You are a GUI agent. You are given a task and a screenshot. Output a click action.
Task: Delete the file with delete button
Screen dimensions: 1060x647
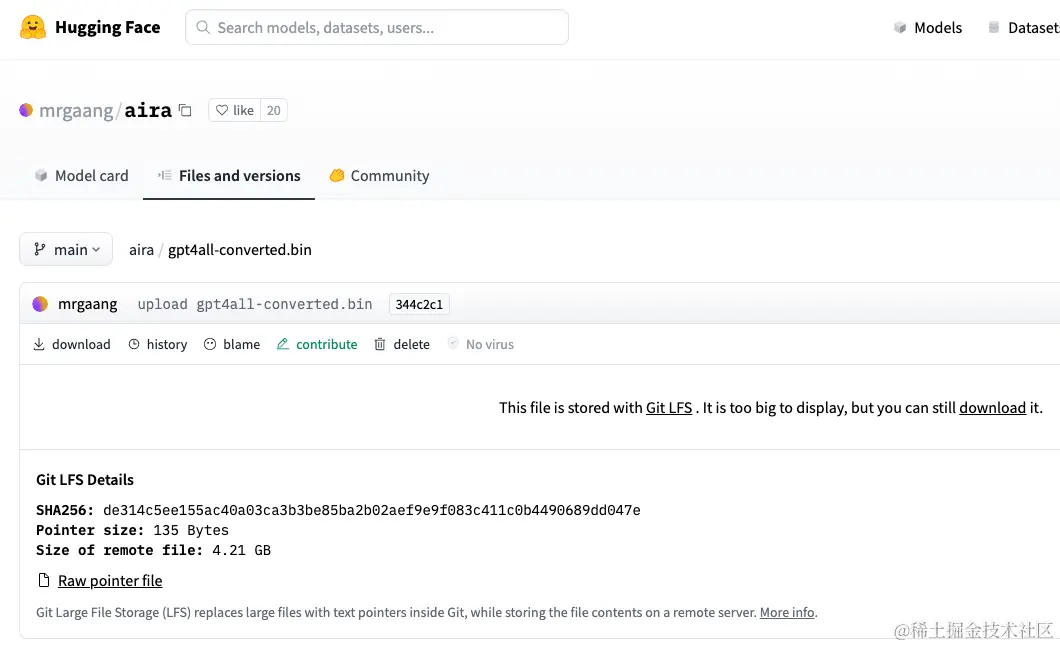click(402, 344)
